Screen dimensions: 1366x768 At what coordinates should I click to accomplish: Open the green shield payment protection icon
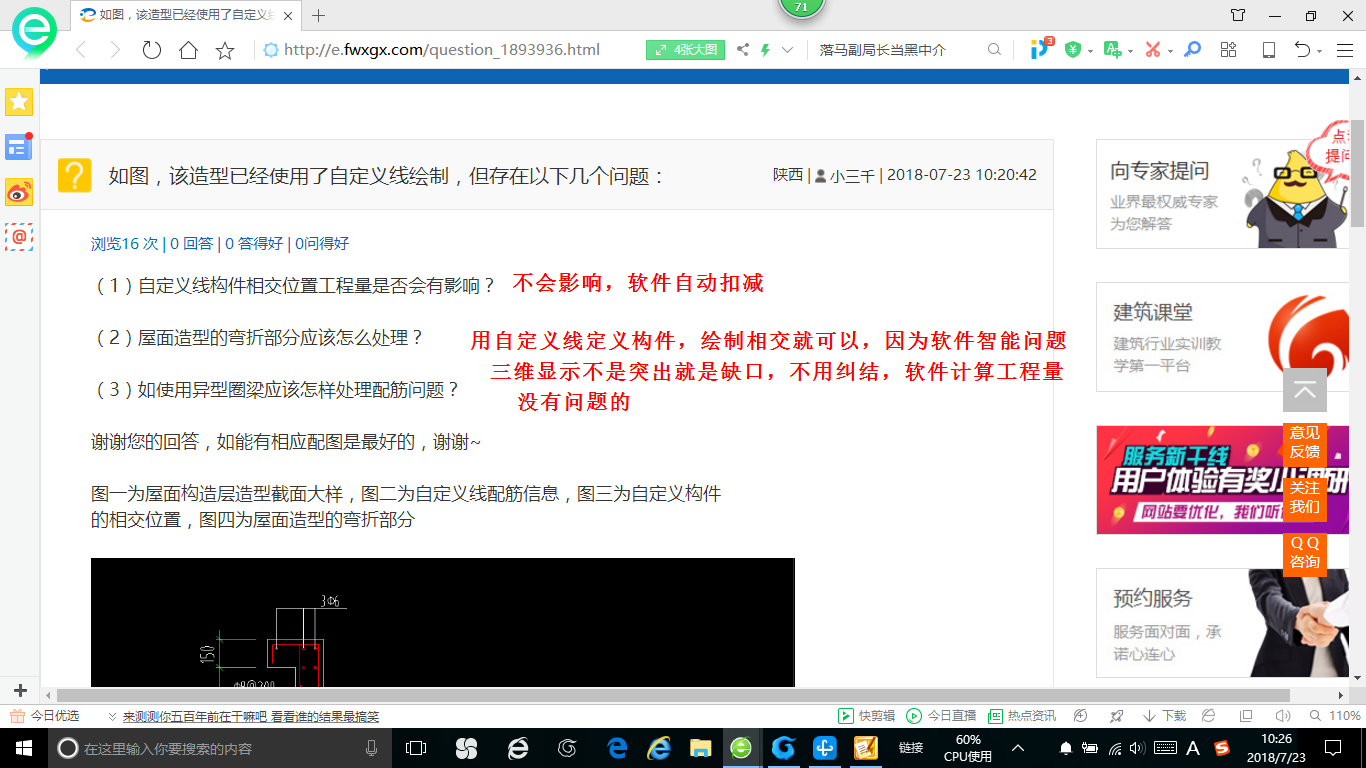[x=1073, y=50]
